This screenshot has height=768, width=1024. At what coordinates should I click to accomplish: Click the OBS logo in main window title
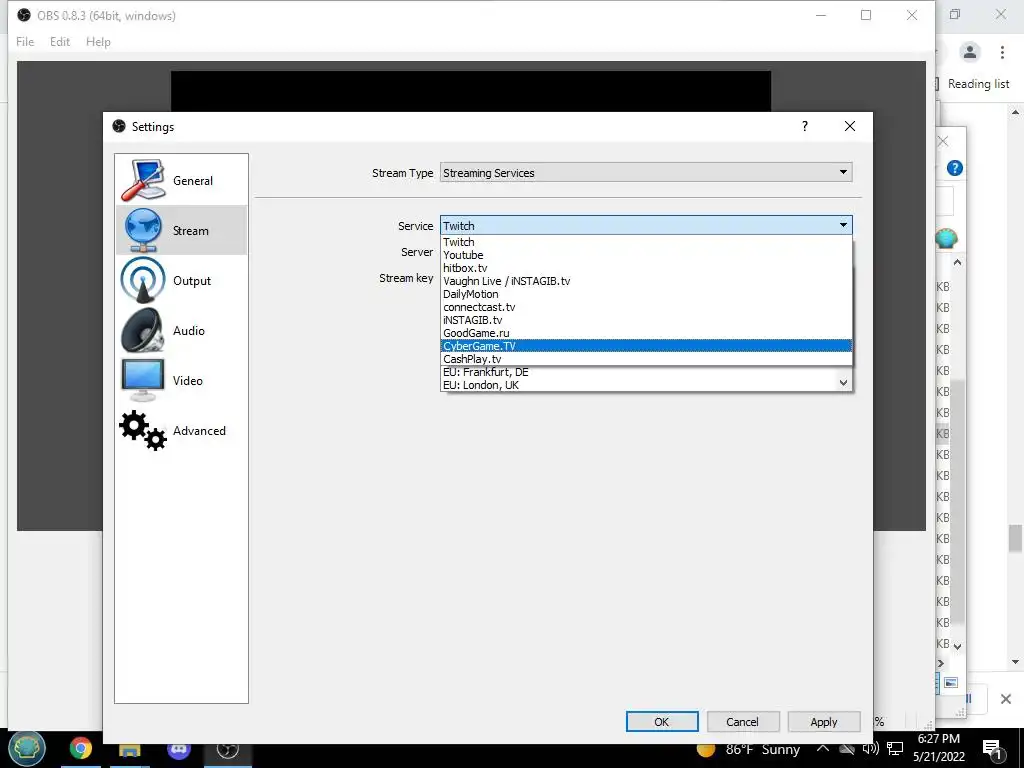tap(24, 15)
